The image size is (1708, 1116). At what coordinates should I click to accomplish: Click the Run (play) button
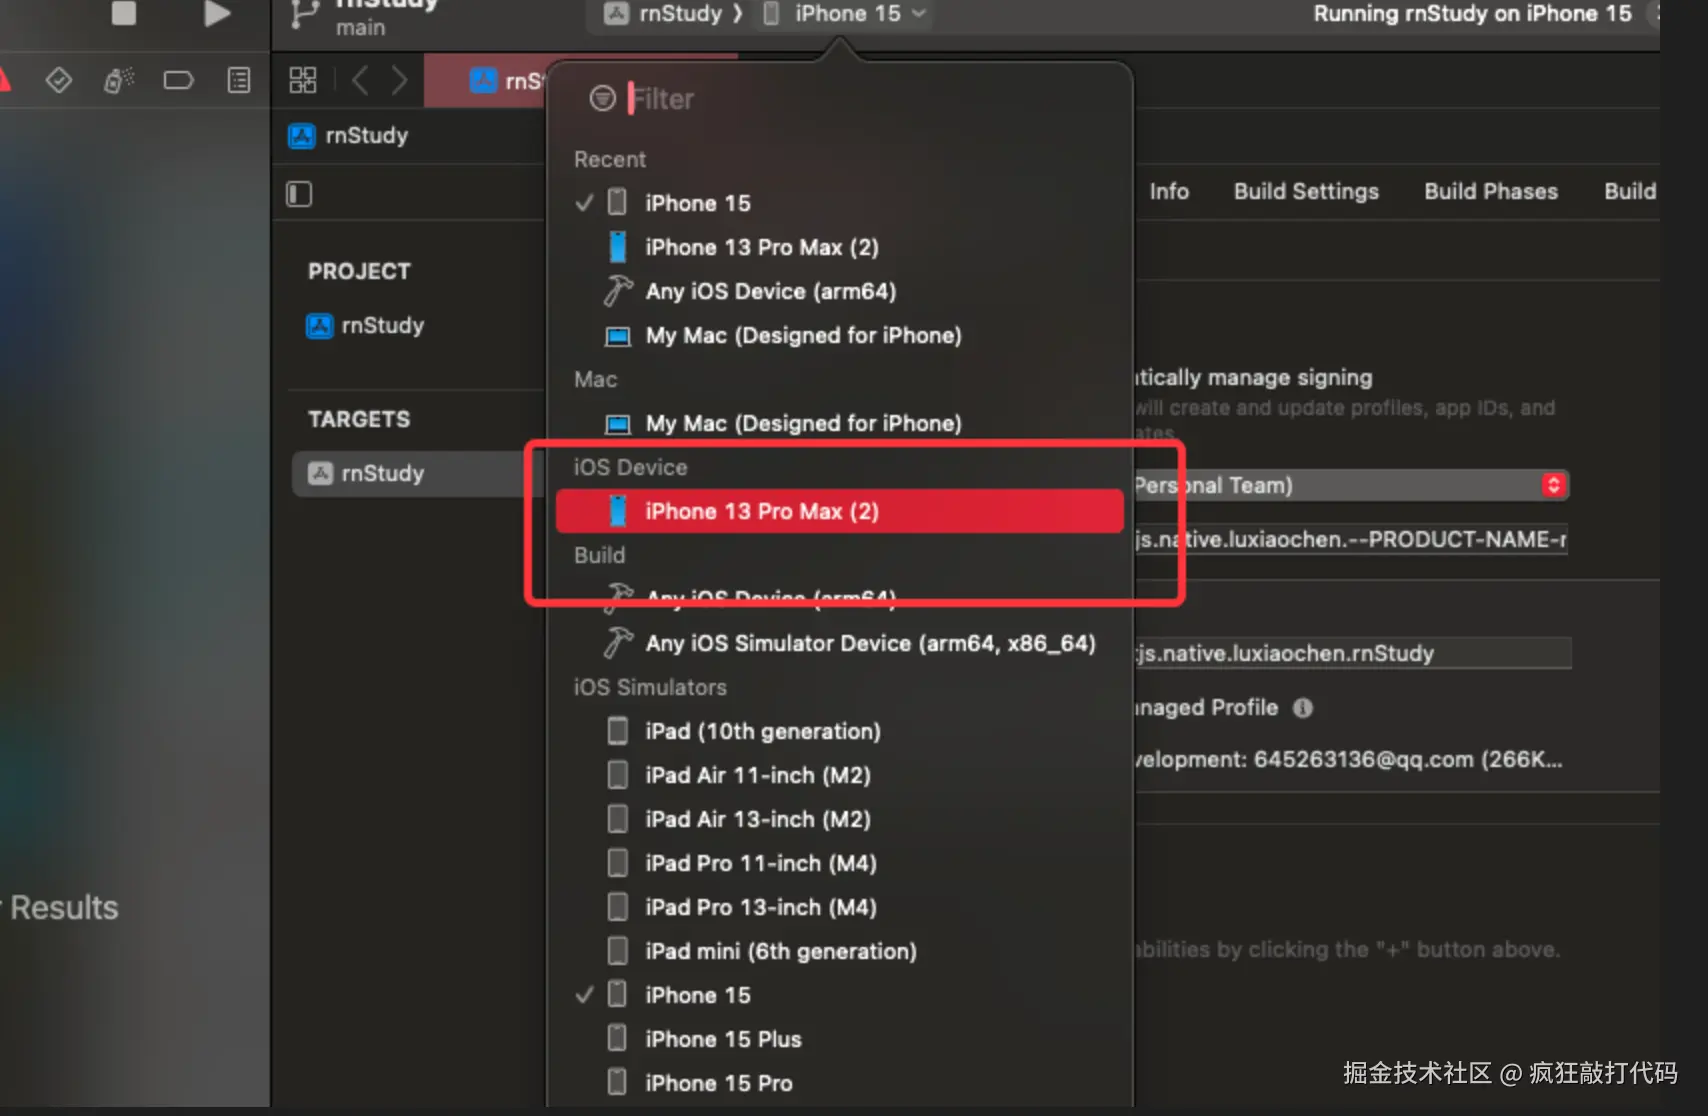click(217, 13)
